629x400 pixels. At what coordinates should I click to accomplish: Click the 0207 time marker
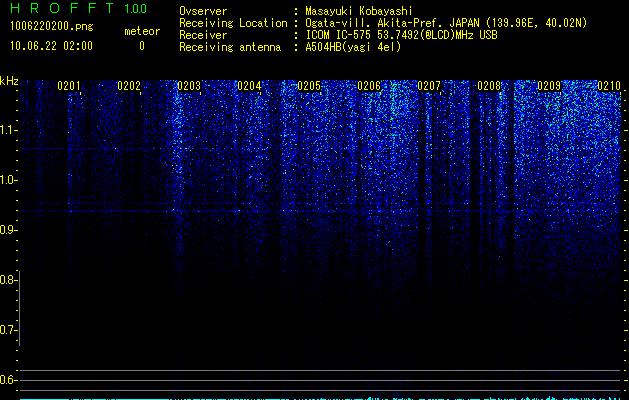[x=429, y=86]
